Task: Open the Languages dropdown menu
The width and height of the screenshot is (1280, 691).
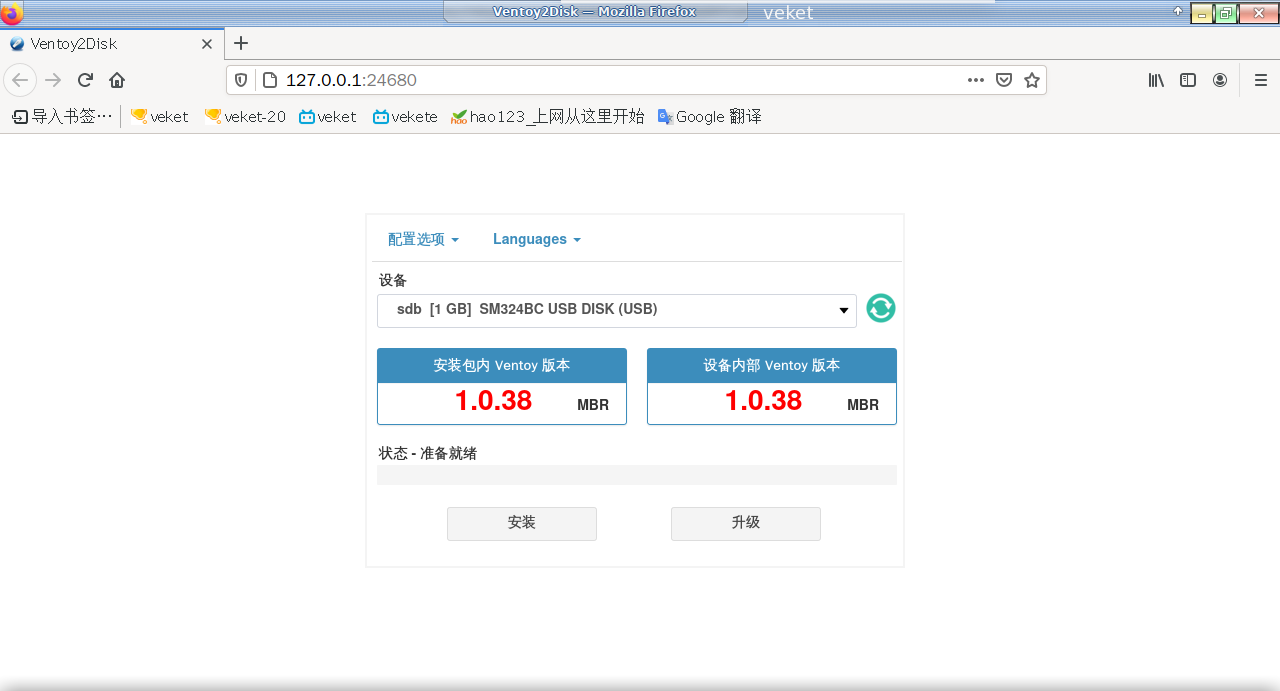Action: 536,239
